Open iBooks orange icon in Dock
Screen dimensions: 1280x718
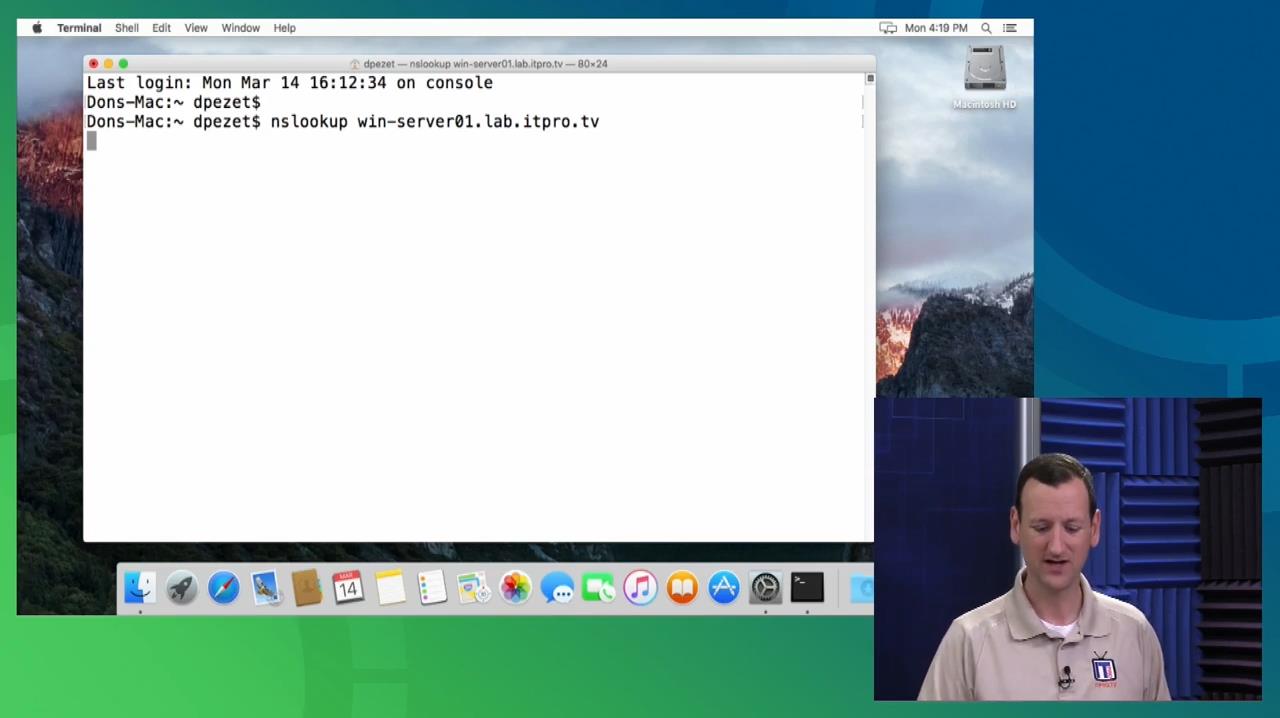[x=682, y=587]
